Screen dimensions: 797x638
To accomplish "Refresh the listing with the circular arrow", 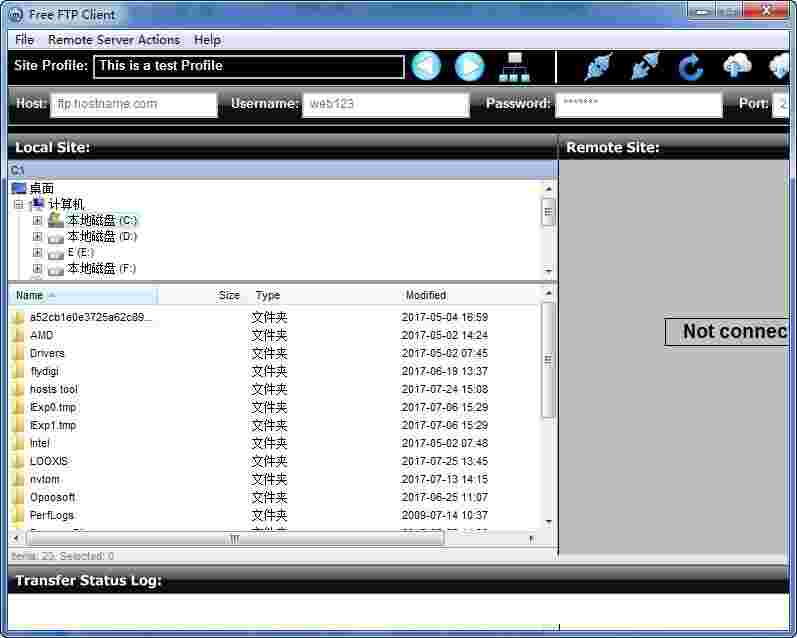I will pyautogui.click(x=691, y=67).
